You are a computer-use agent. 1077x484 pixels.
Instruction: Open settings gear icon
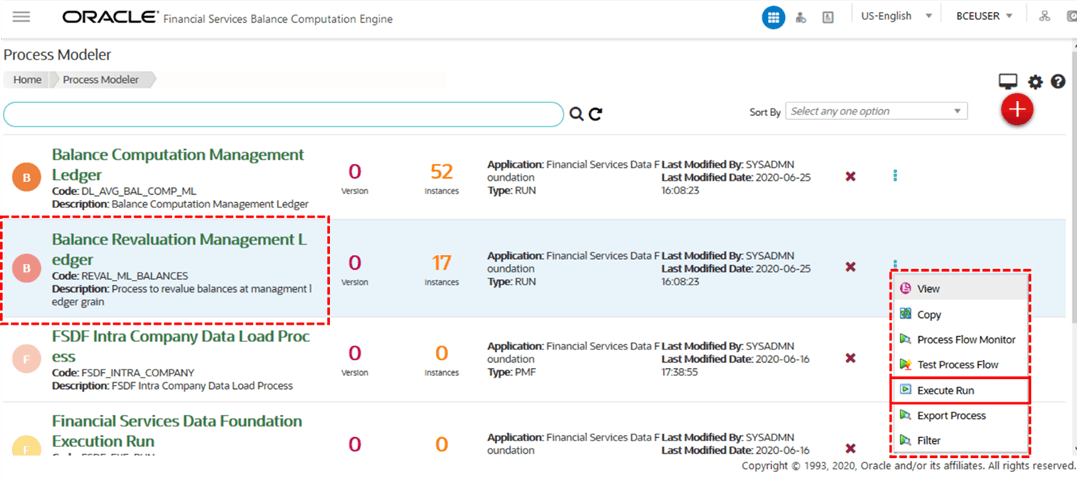[x=1035, y=82]
